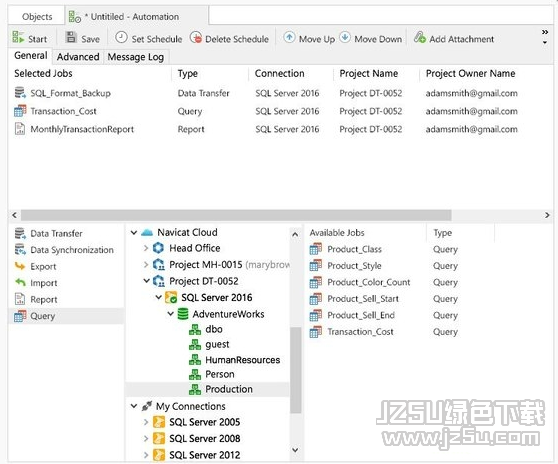Click the Project MH-0015 icon
Image resolution: width=558 pixels, height=464 pixels.
(159, 264)
